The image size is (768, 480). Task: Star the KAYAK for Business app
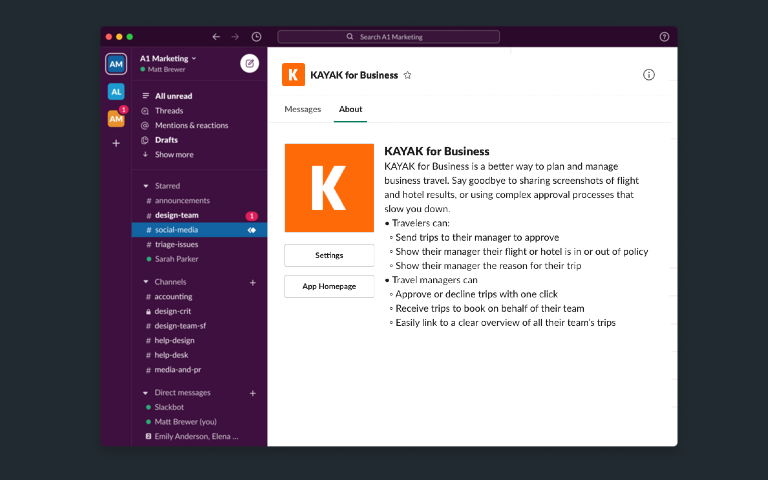[x=407, y=75]
